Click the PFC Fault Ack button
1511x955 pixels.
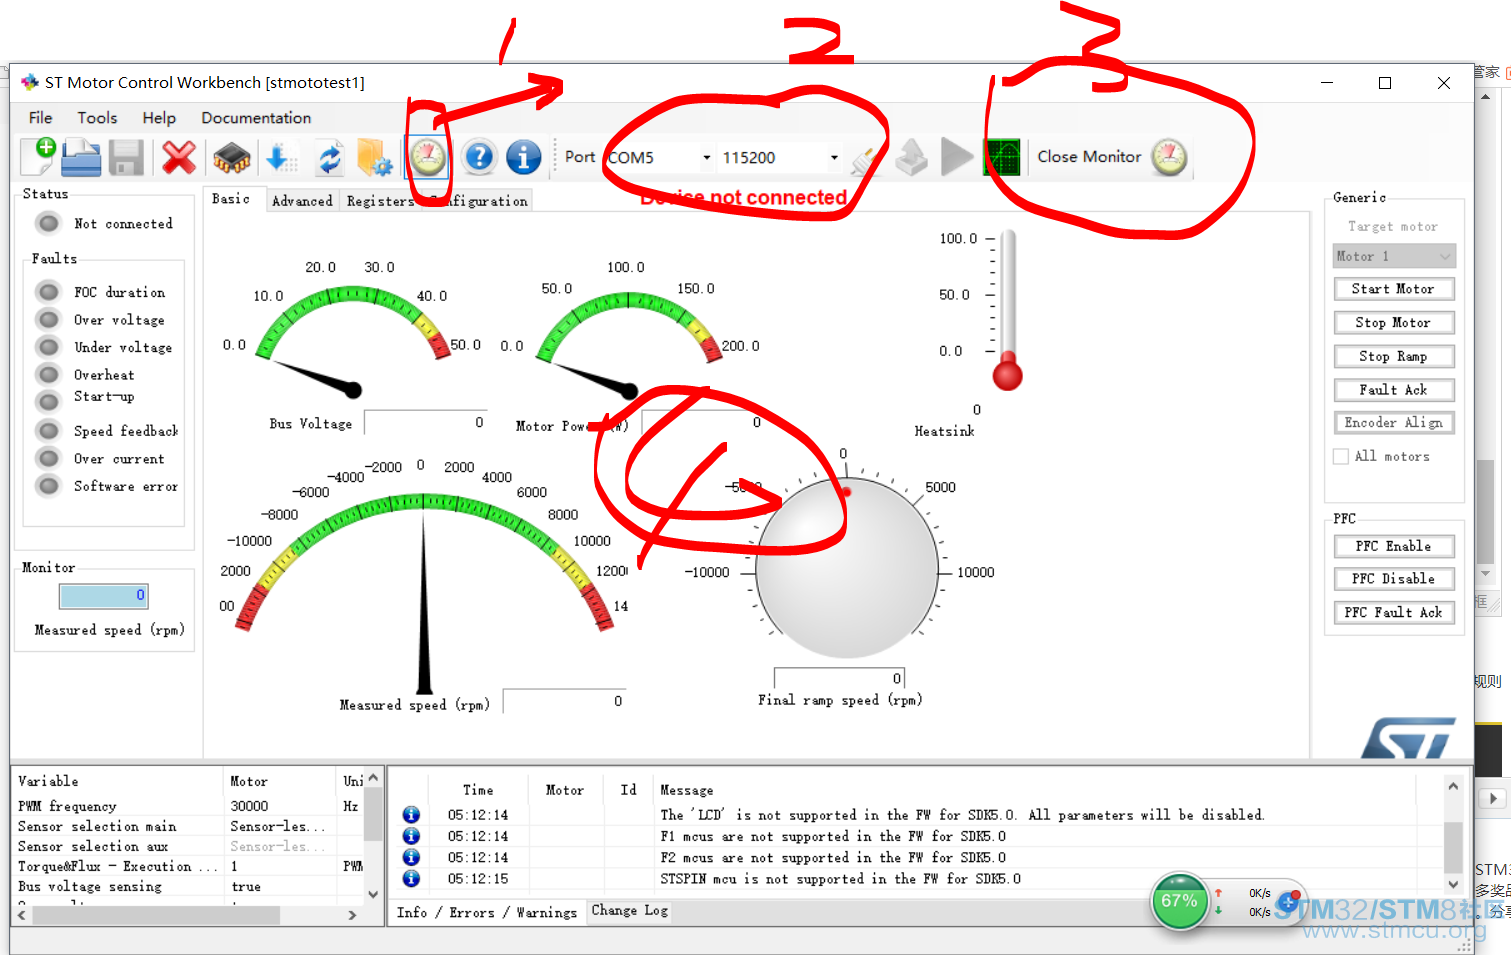click(1394, 612)
